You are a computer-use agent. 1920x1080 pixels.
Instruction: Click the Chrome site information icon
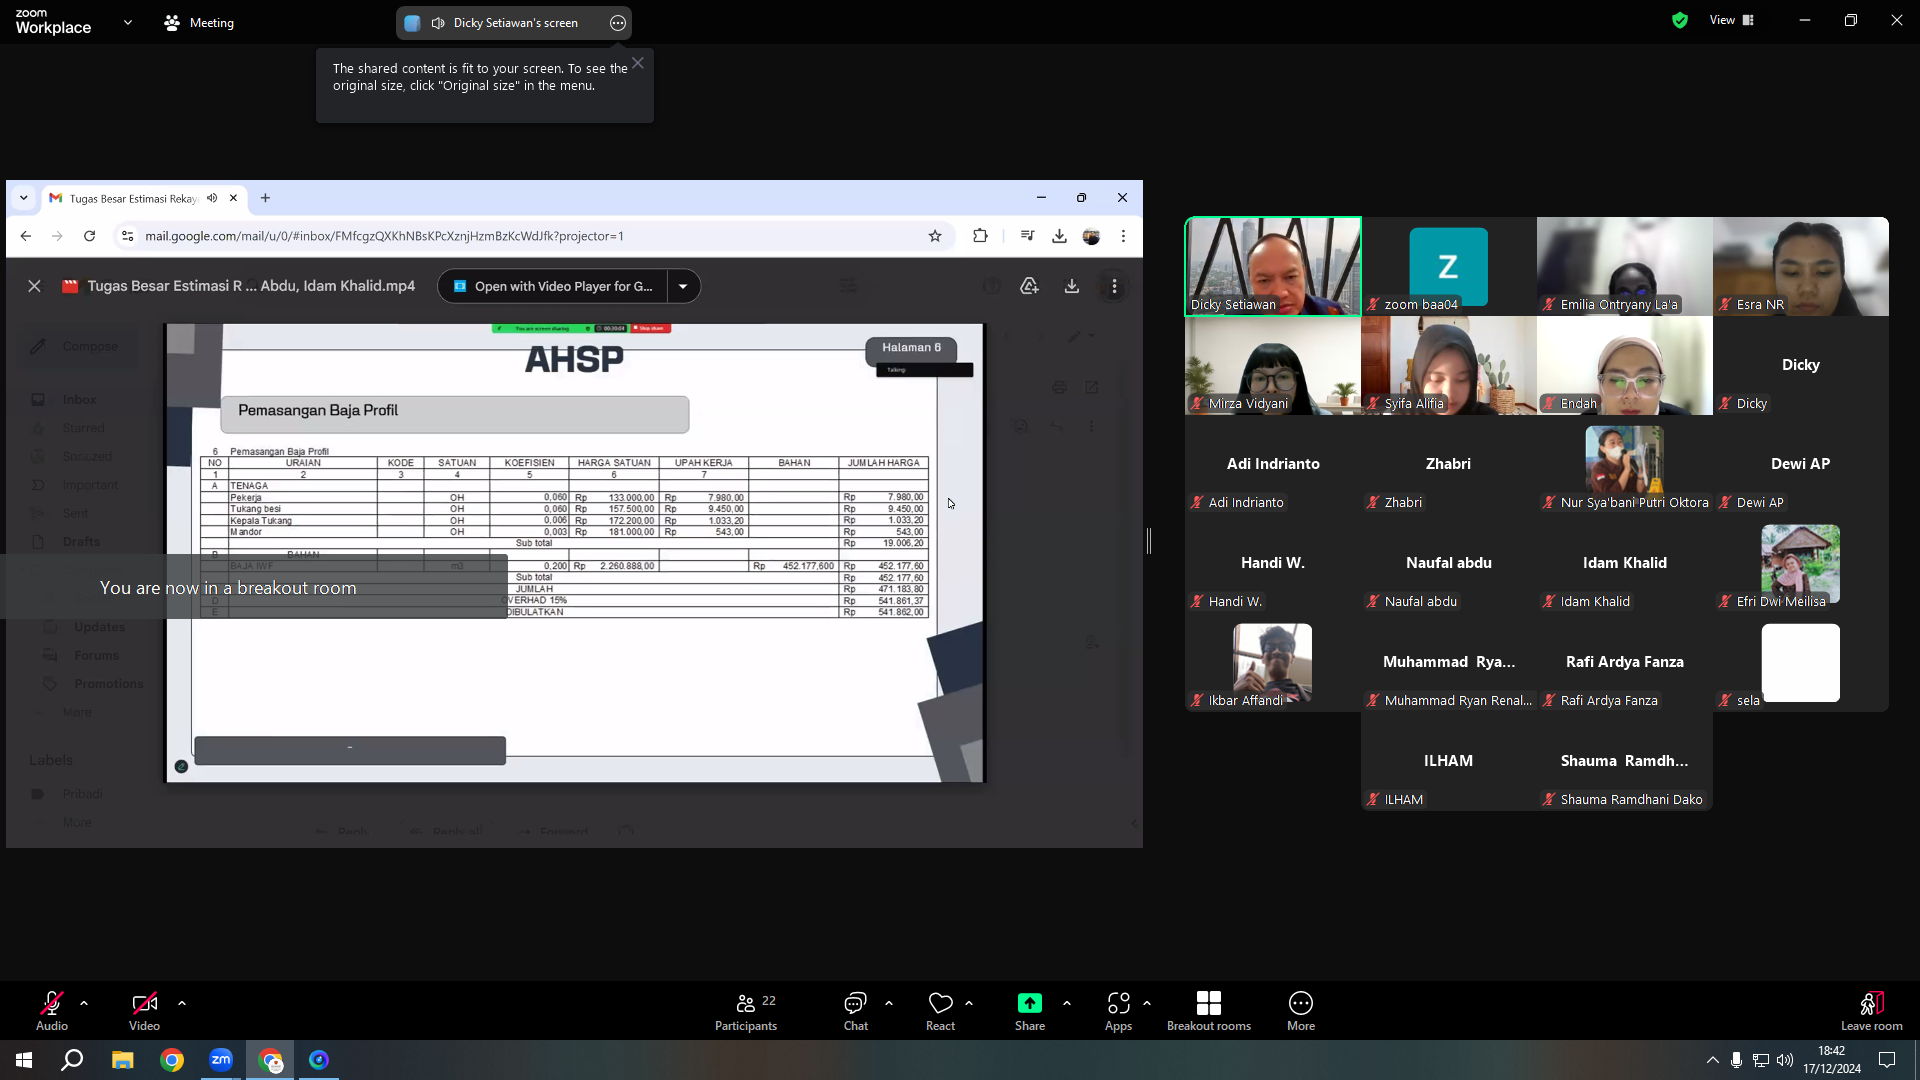(127, 236)
